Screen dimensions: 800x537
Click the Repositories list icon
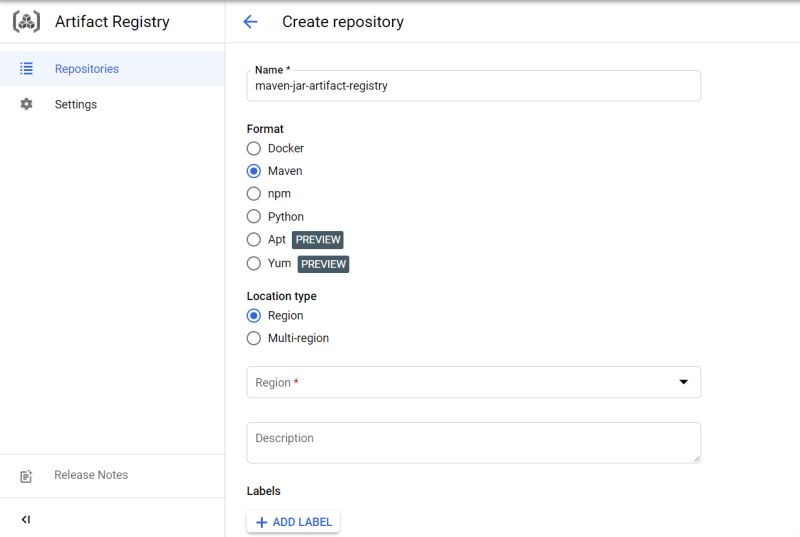[x=26, y=68]
